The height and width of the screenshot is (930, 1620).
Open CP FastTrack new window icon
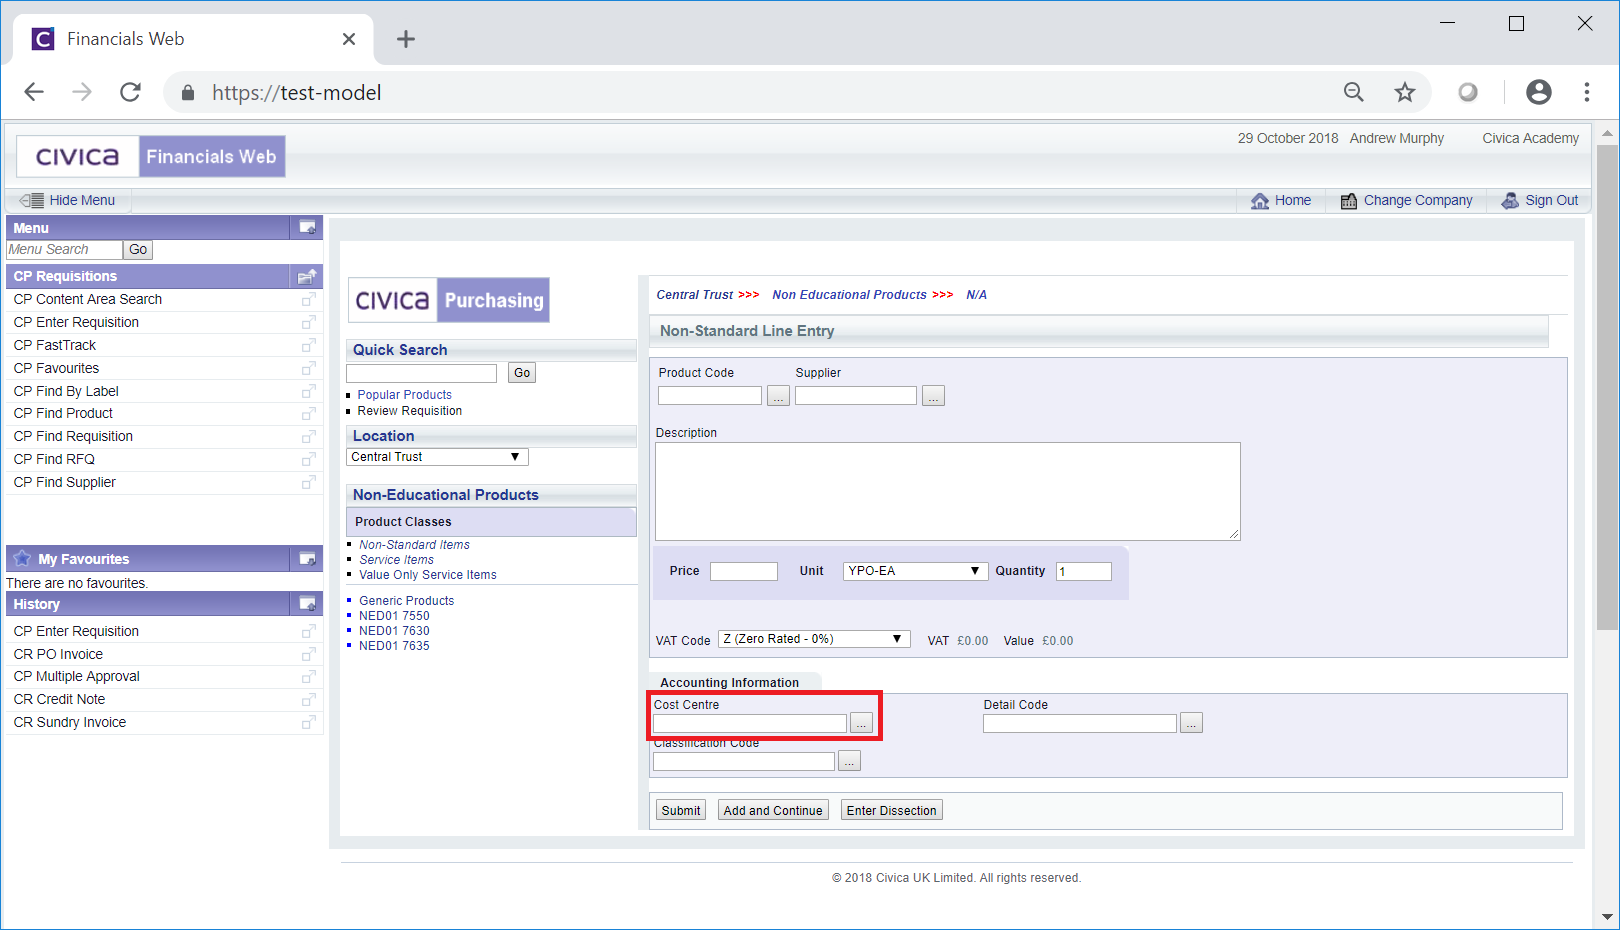(308, 345)
